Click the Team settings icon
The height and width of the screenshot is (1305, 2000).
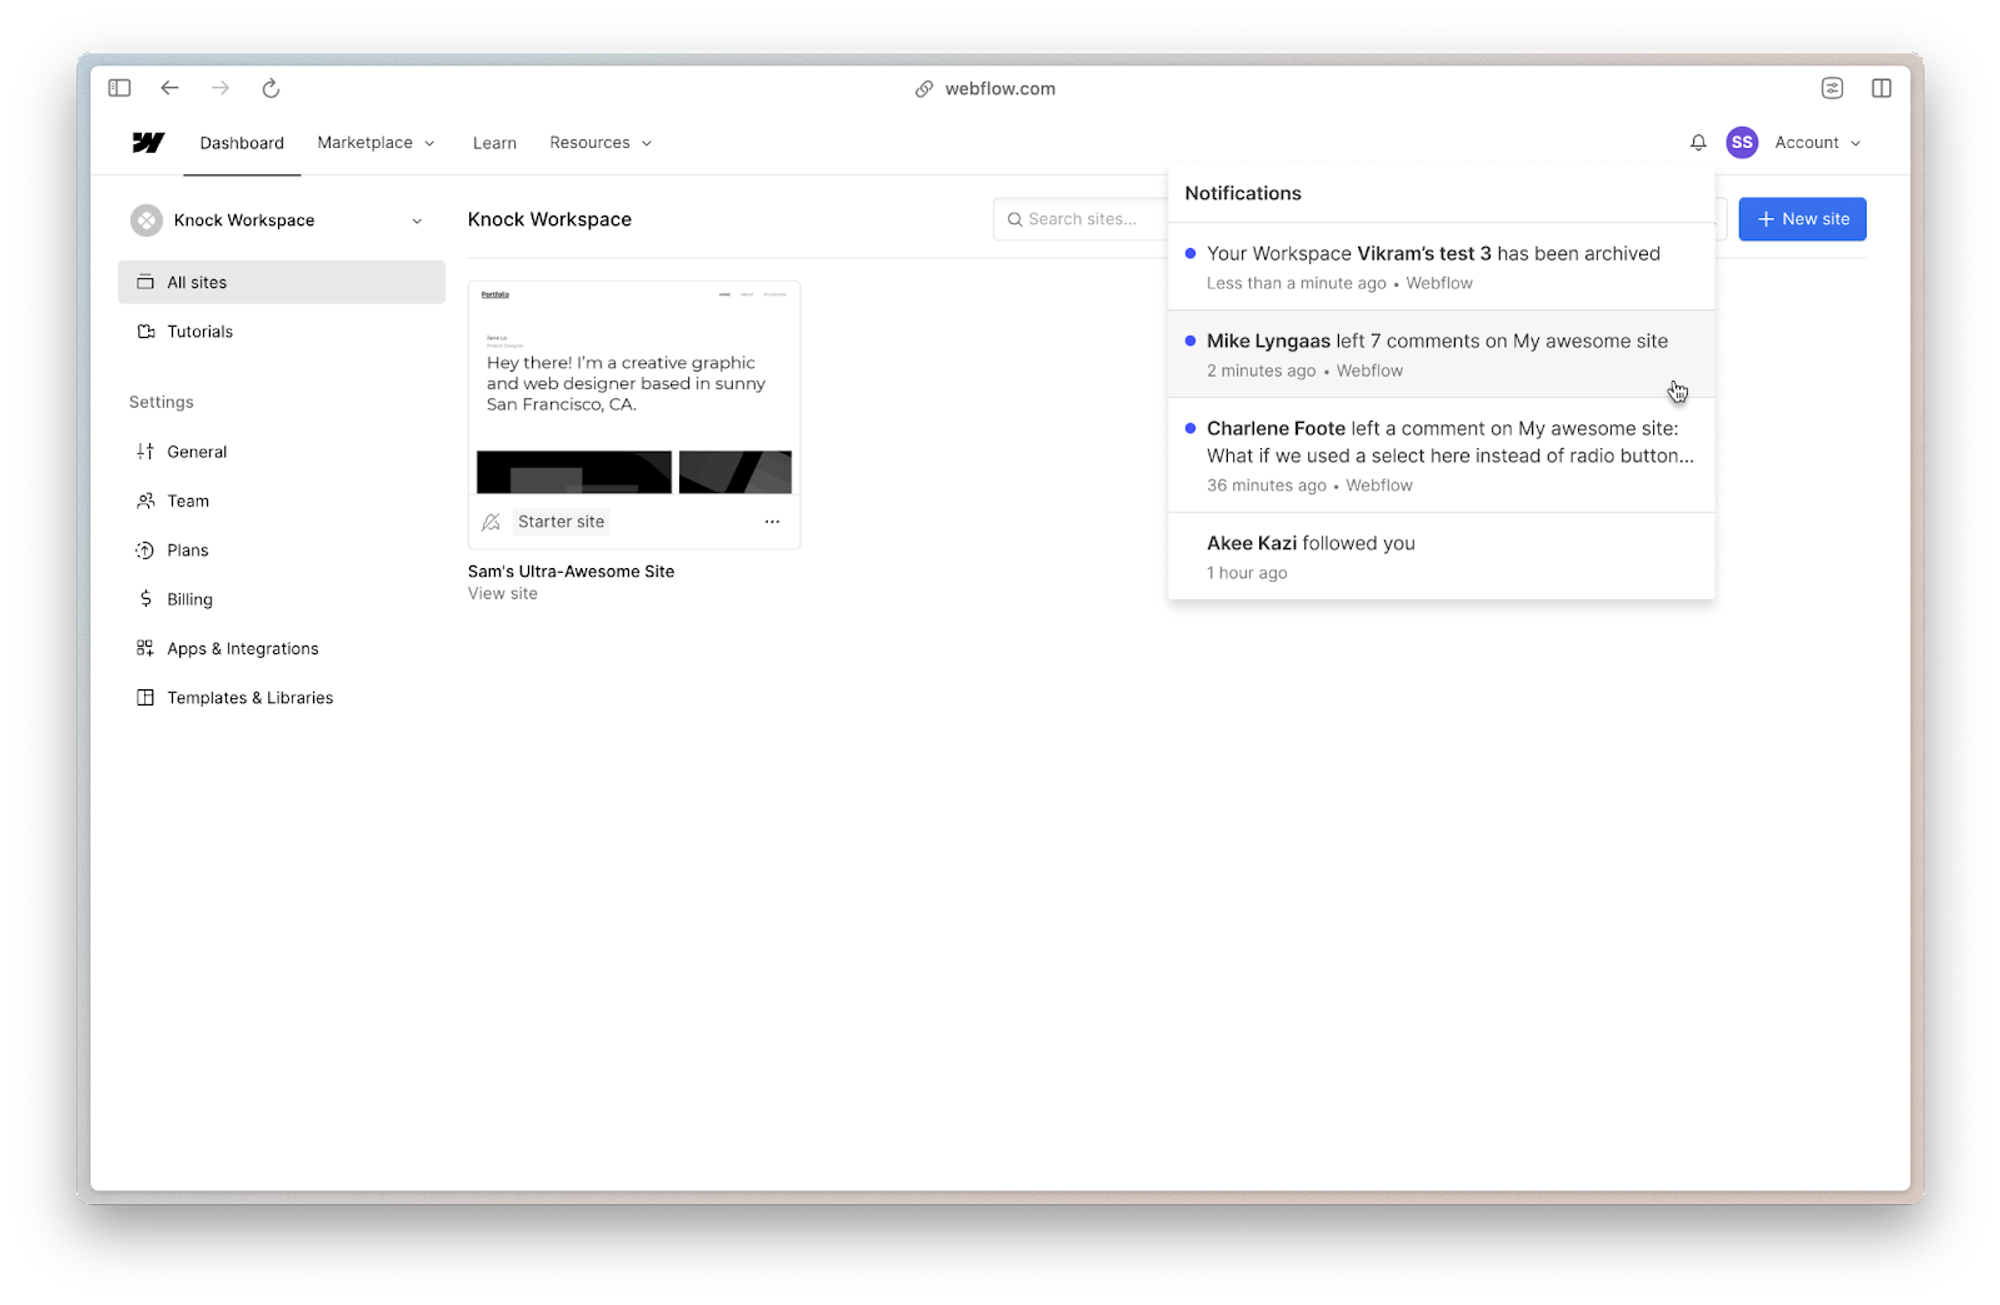[146, 500]
